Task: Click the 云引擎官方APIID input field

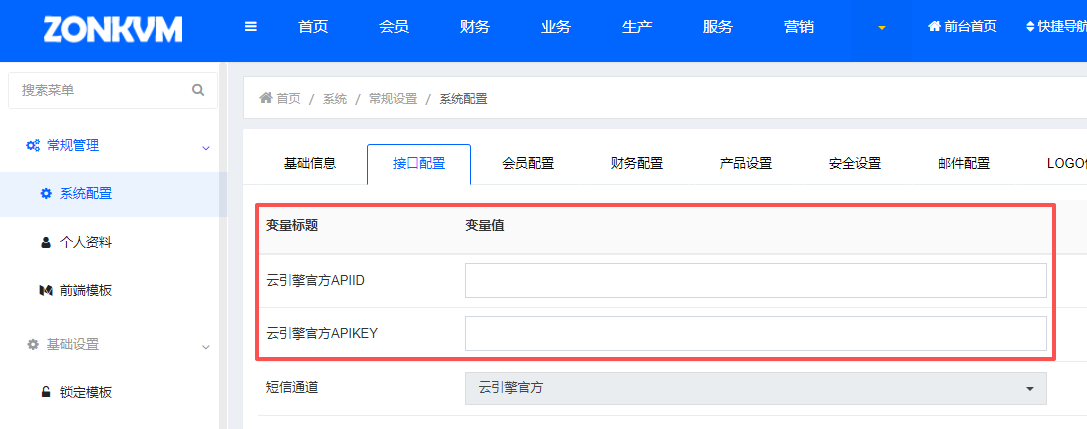Action: tap(755, 281)
